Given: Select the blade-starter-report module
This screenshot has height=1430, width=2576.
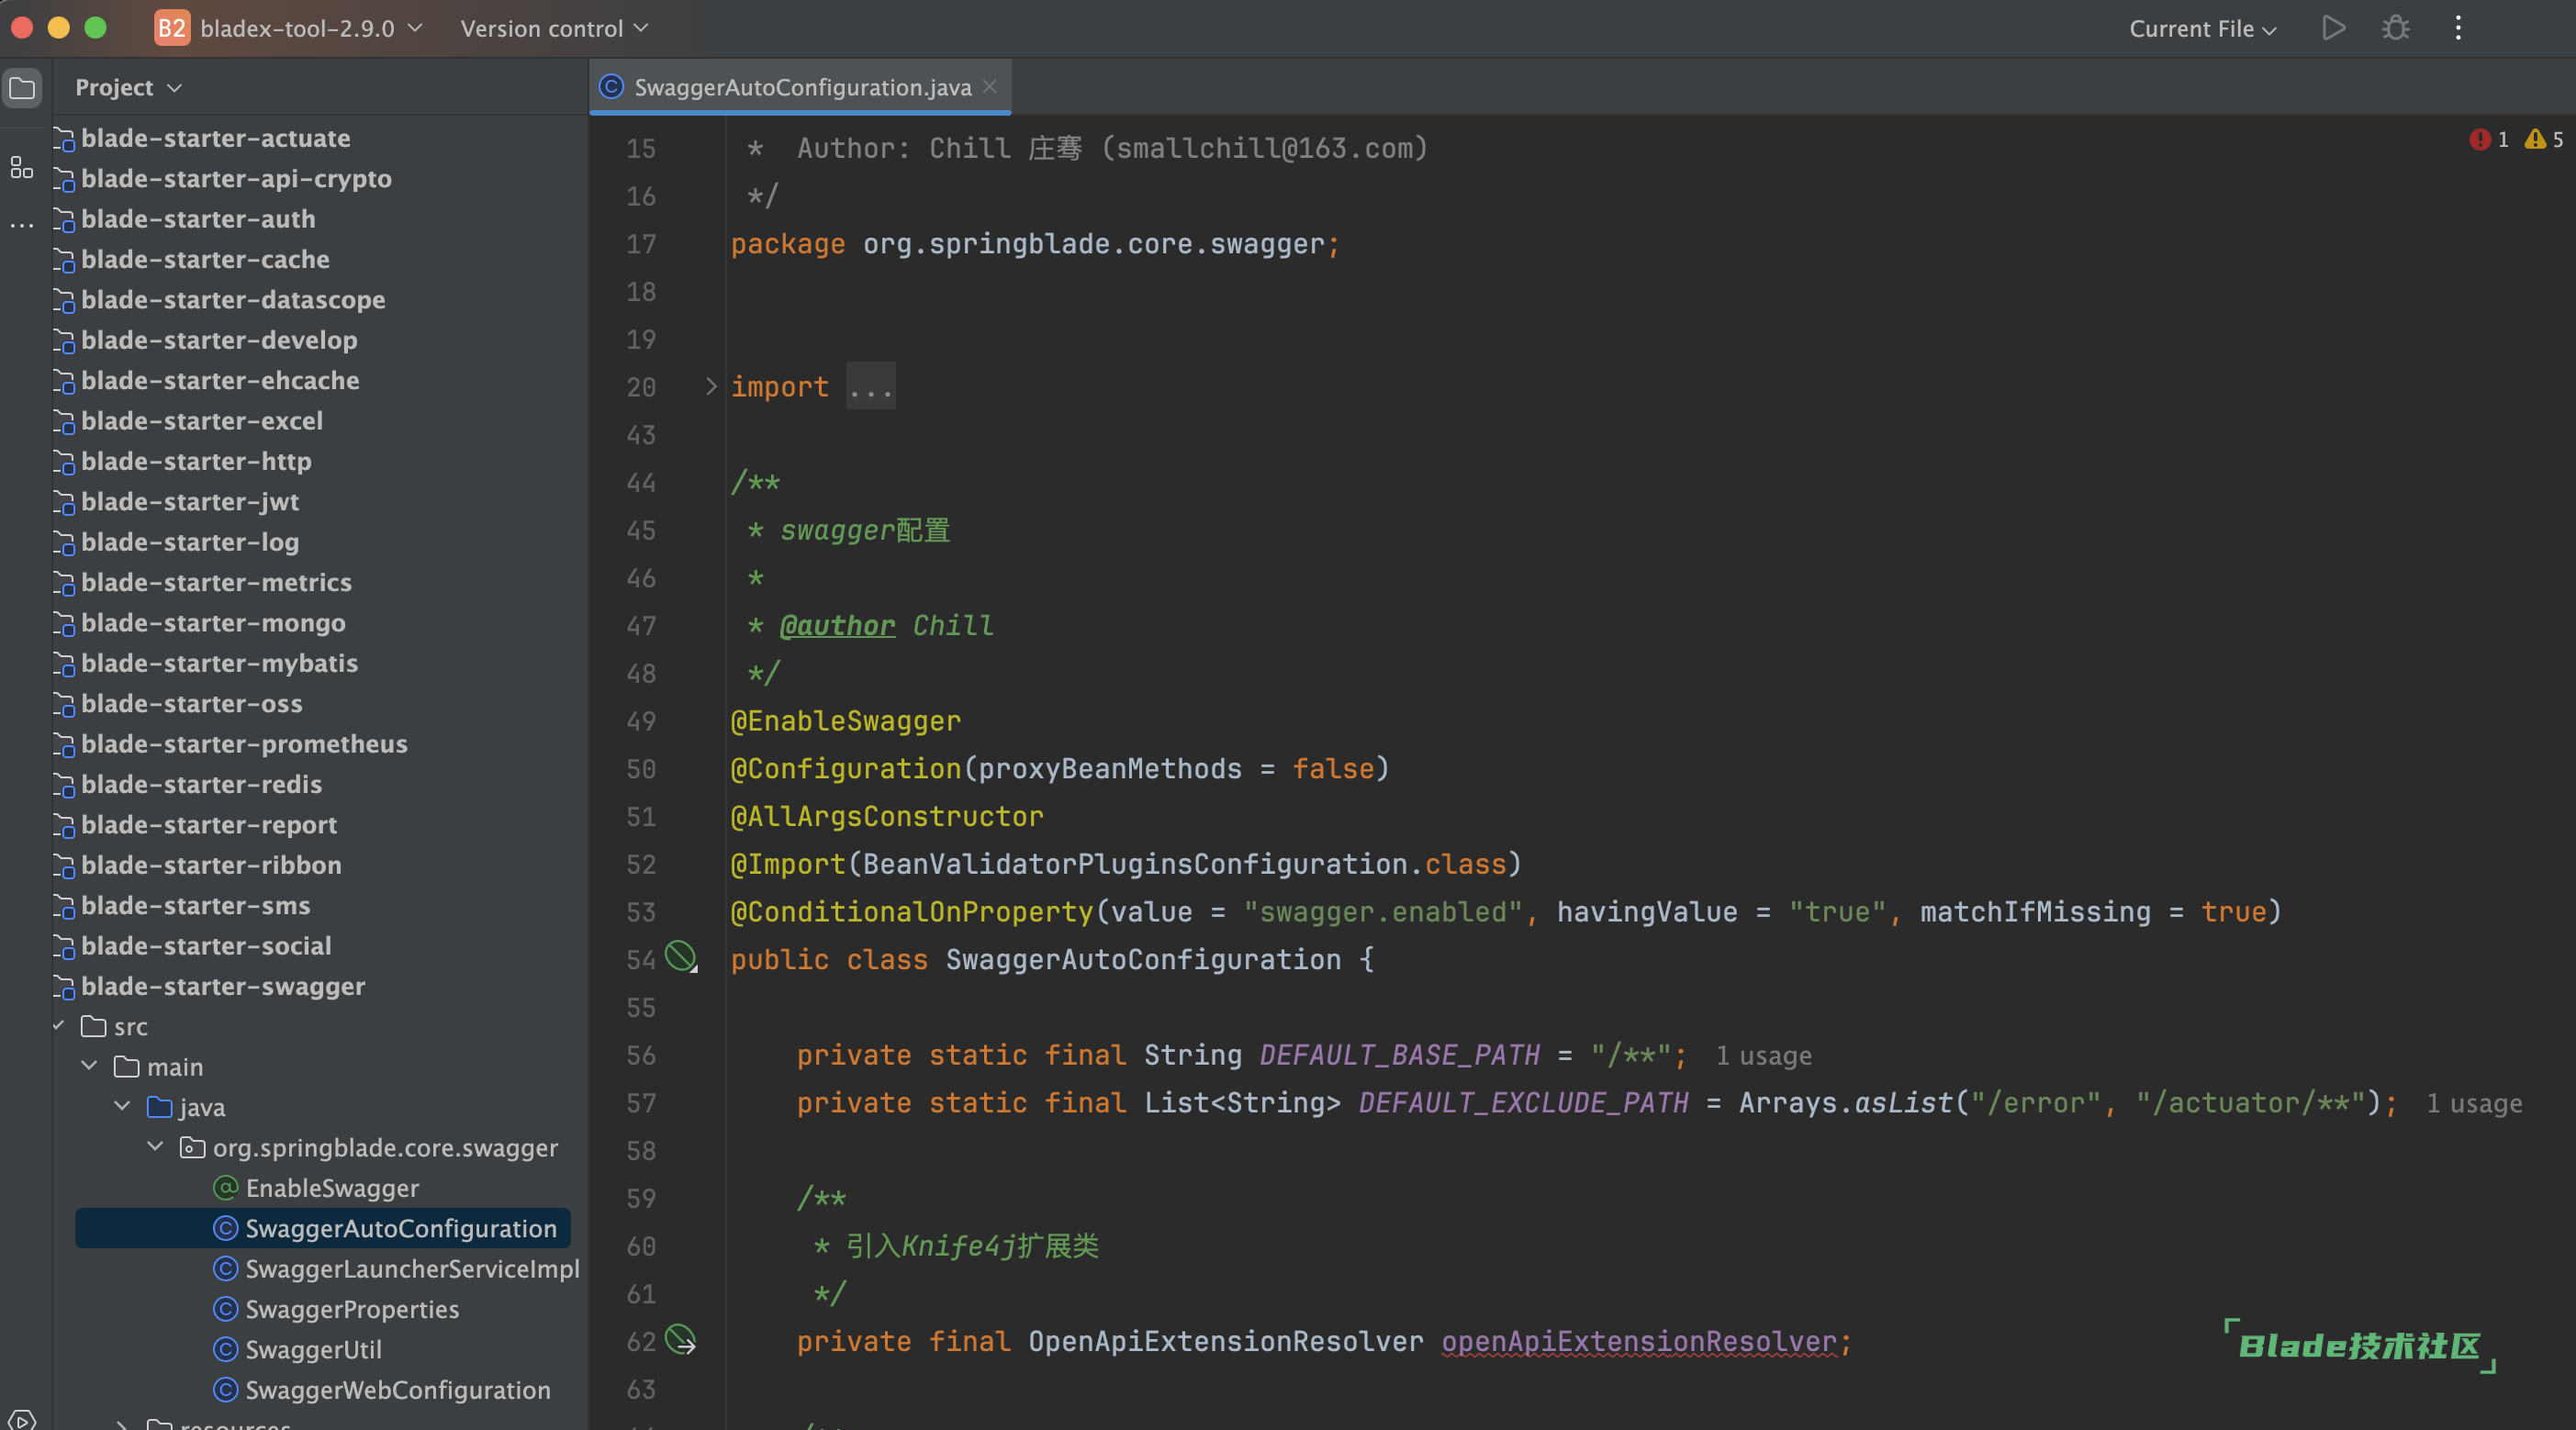Looking at the screenshot, I should click(208, 825).
